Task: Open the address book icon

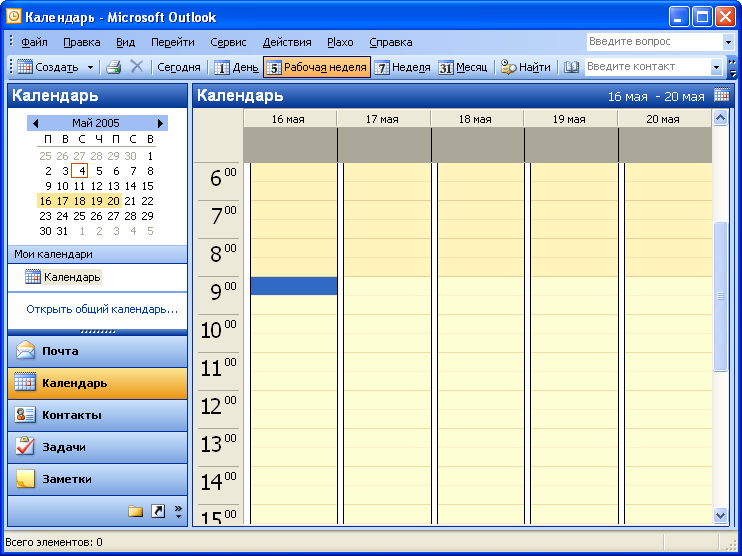Action: click(572, 67)
